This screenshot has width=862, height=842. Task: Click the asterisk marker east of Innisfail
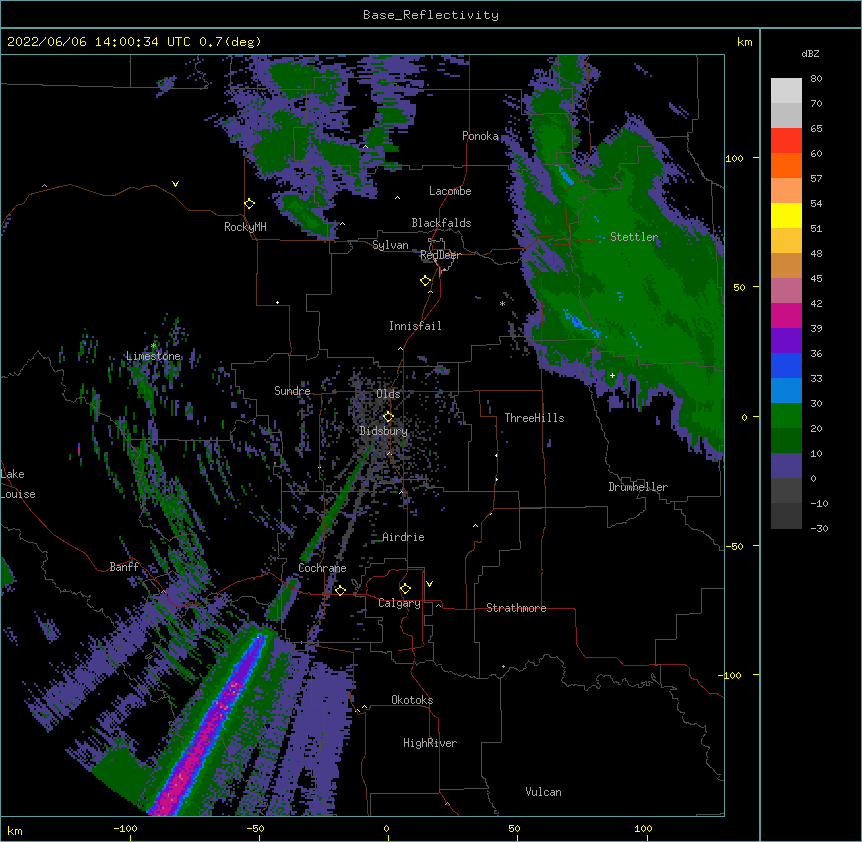(502, 304)
